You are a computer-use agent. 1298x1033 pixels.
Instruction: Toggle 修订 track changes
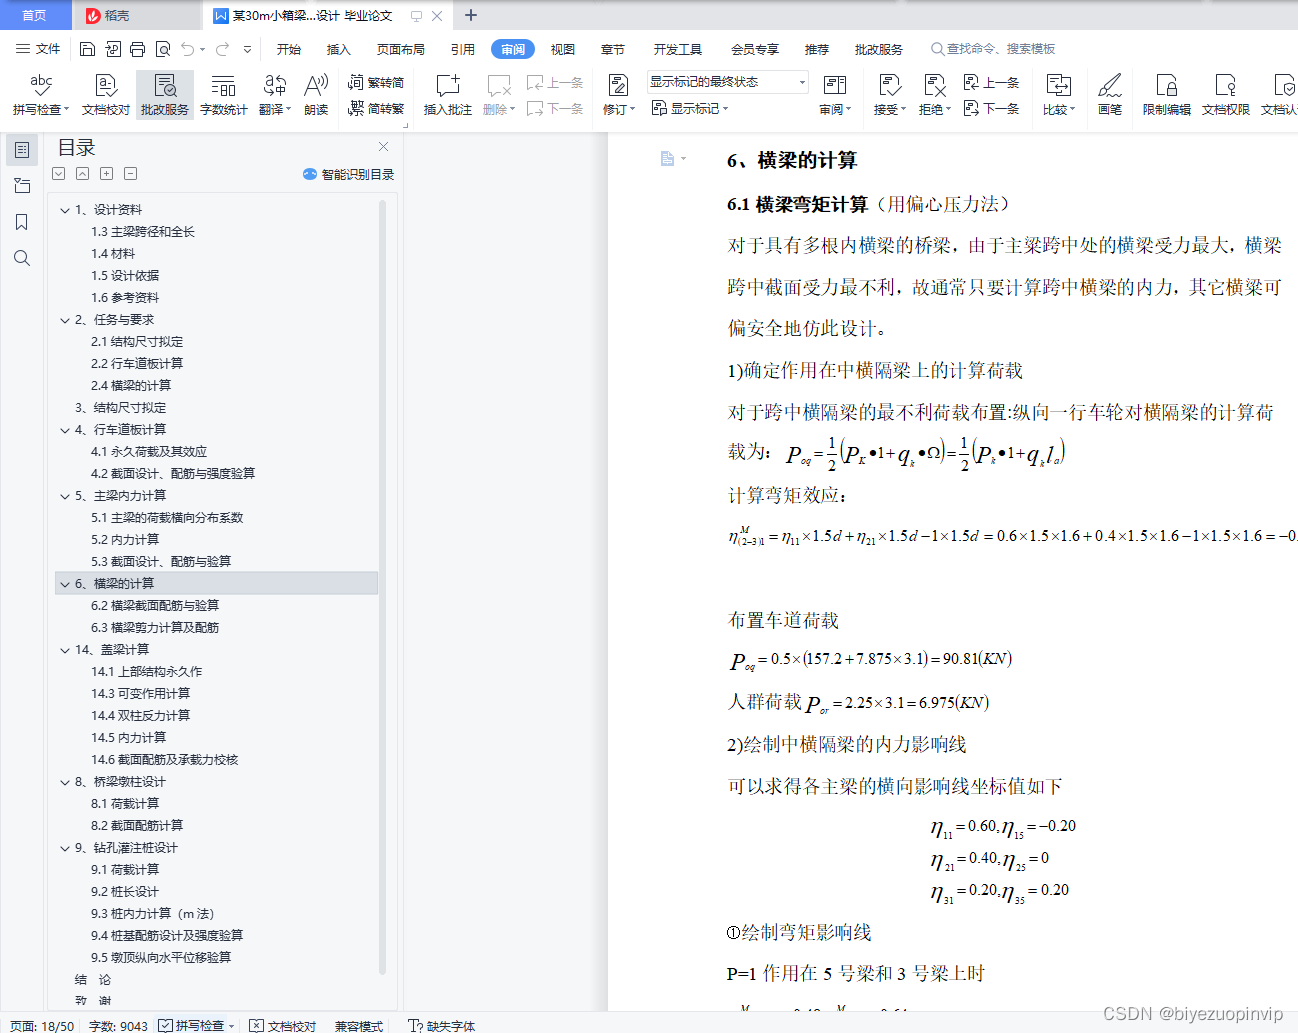pyautogui.click(x=619, y=95)
